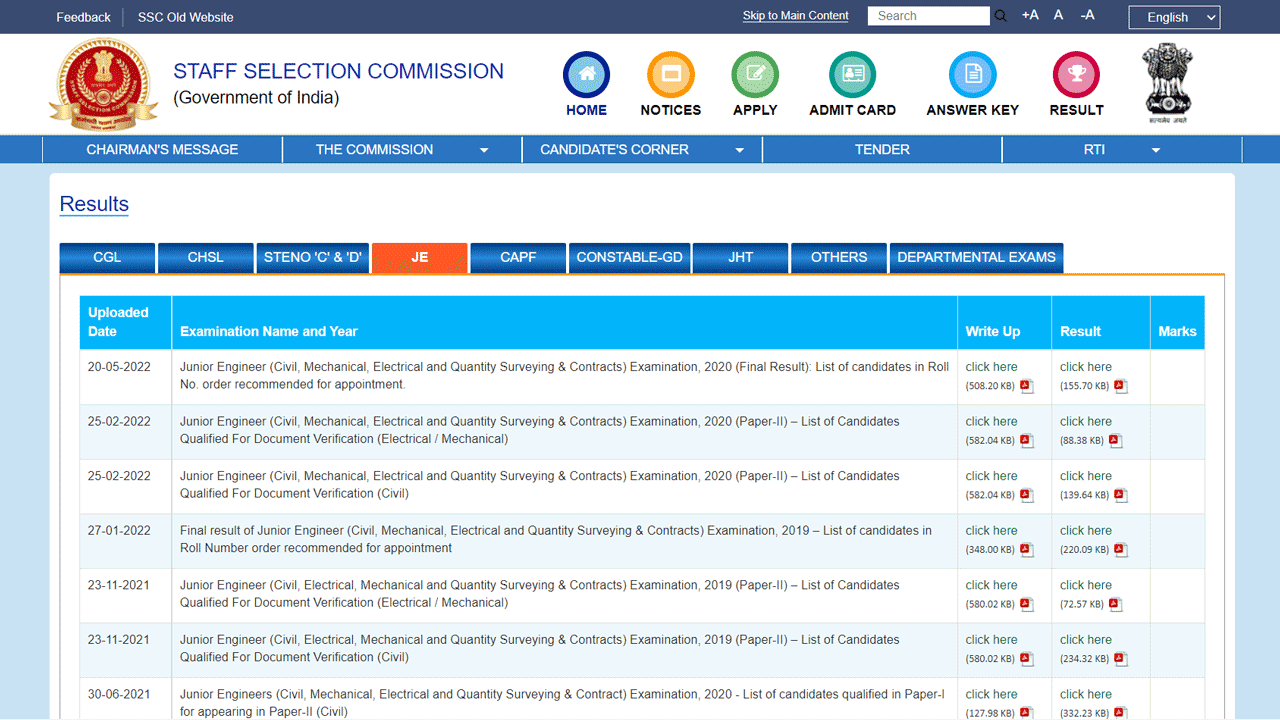Image resolution: width=1280 pixels, height=720 pixels.
Task: Click in the Search input field
Action: 928,16
